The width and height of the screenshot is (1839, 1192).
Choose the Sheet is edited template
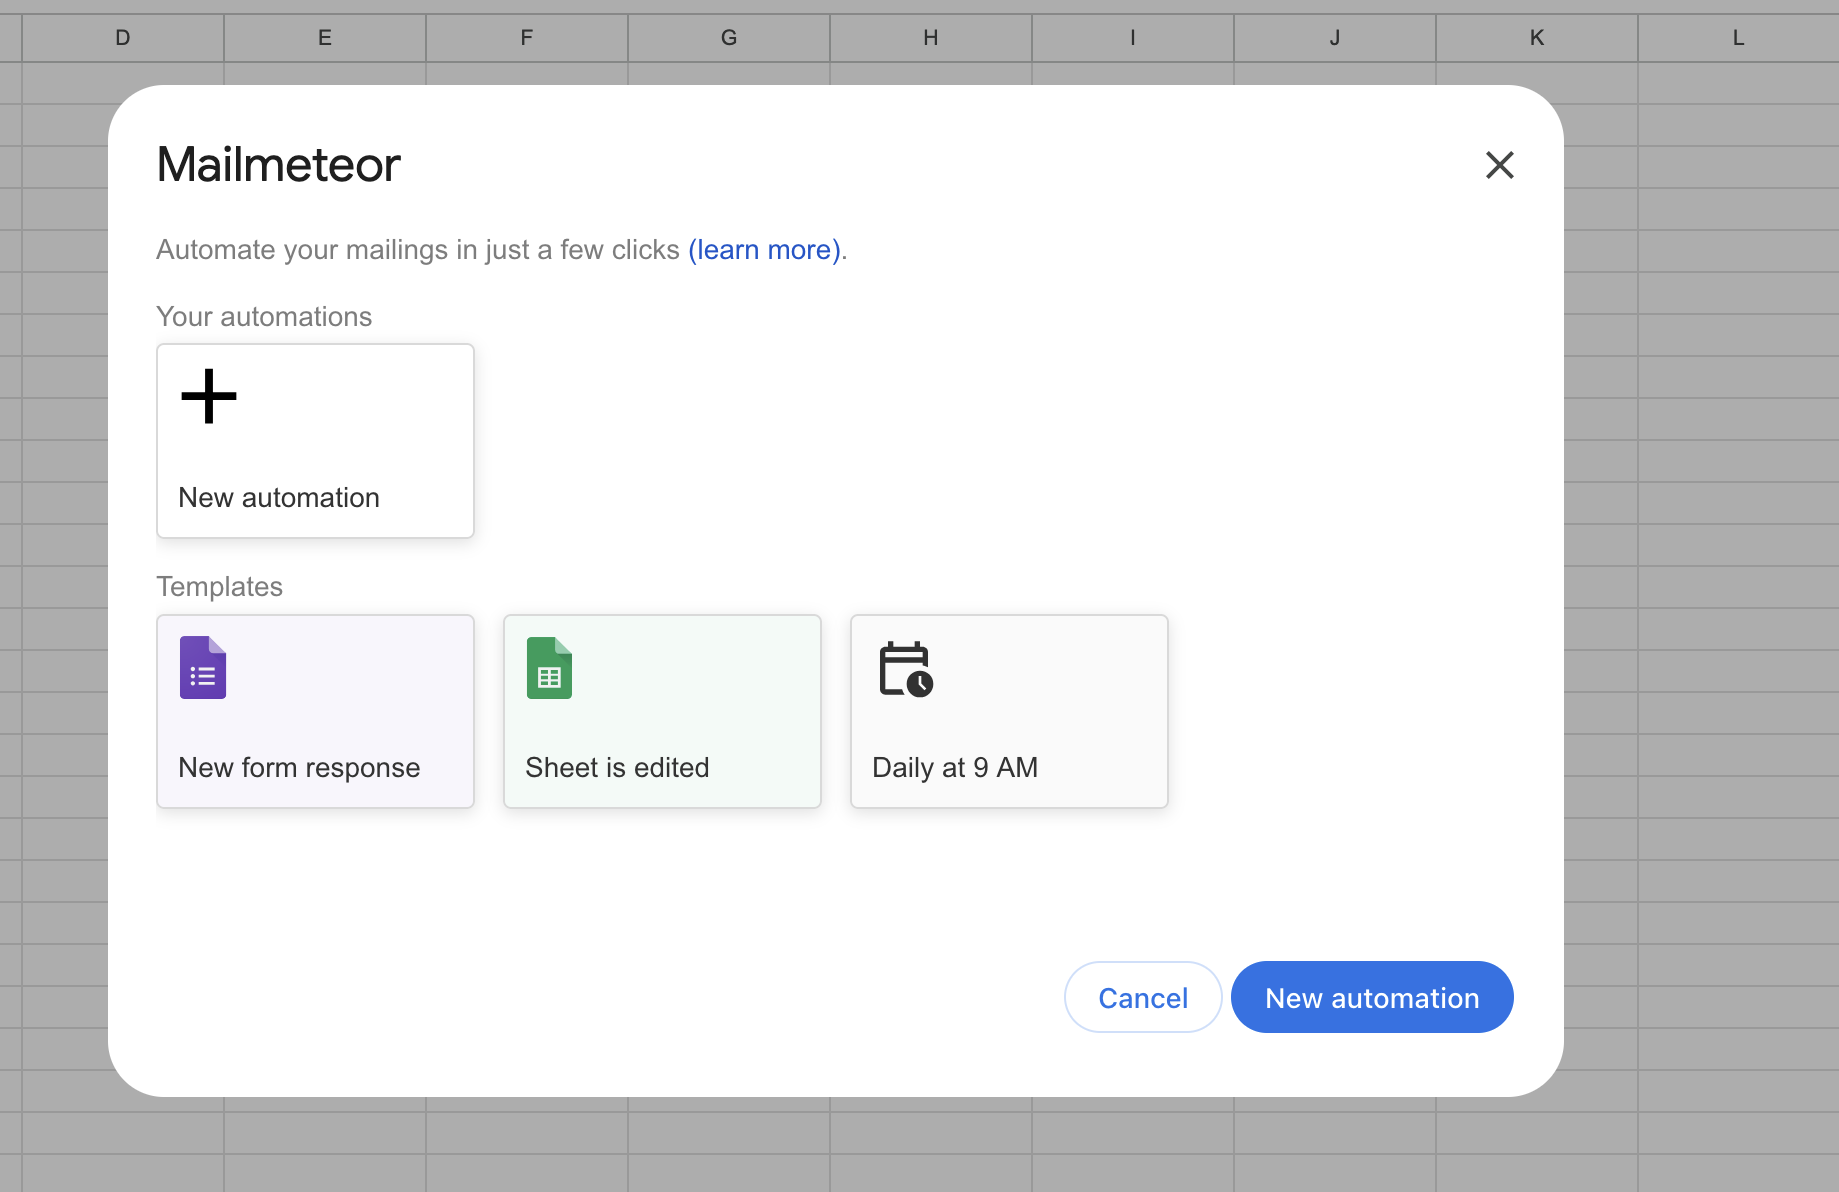tap(662, 711)
